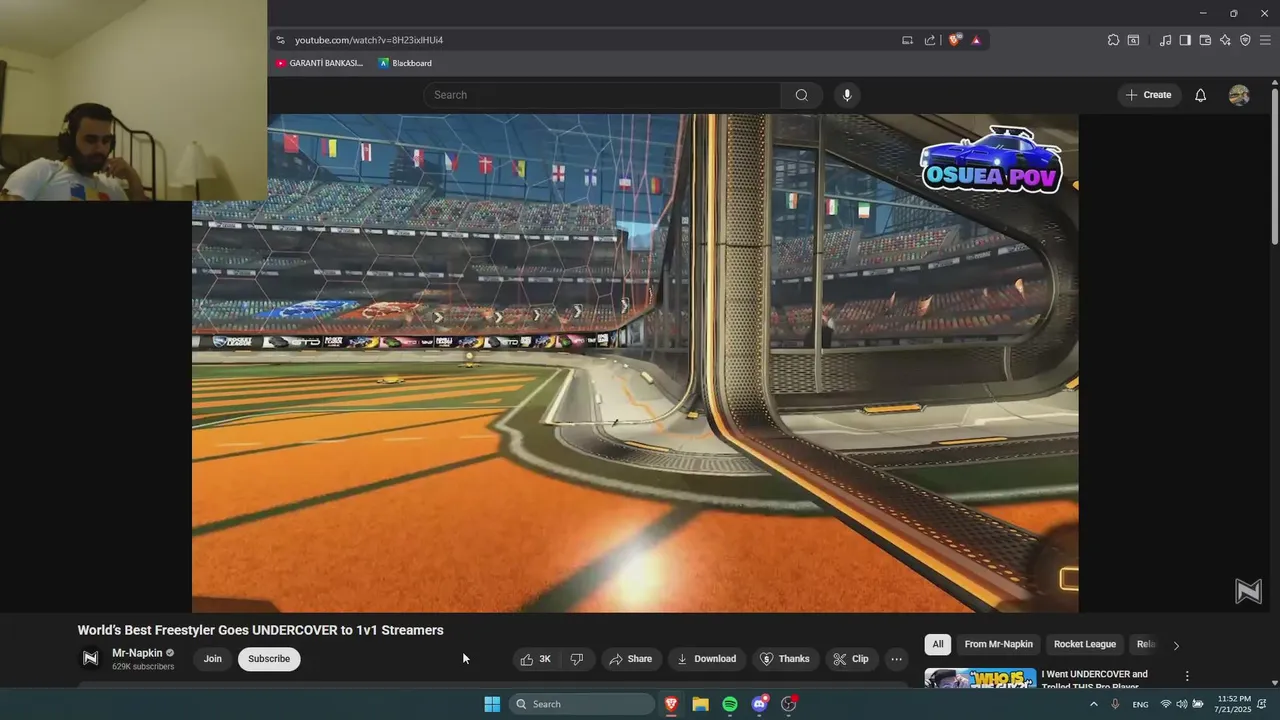Open Mr-Napkin channel avatar
Image resolution: width=1280 pixels, height=720 pixels.
point(90,658)
